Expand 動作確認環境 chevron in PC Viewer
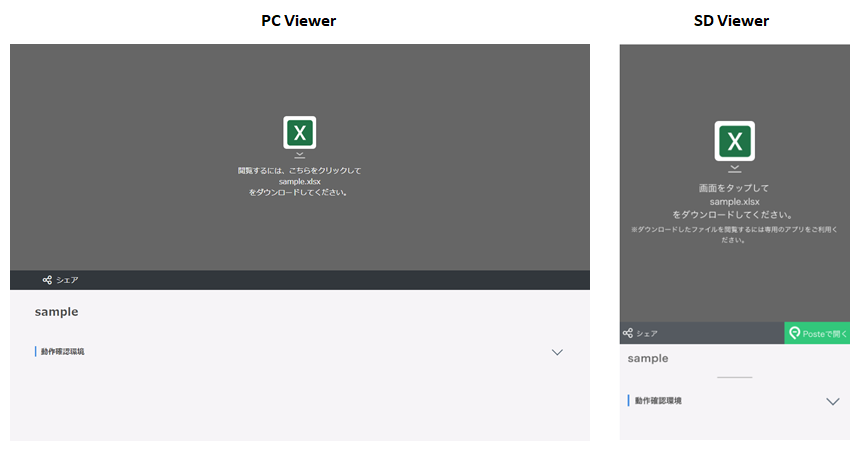The image size is (862, 450). 557,352
